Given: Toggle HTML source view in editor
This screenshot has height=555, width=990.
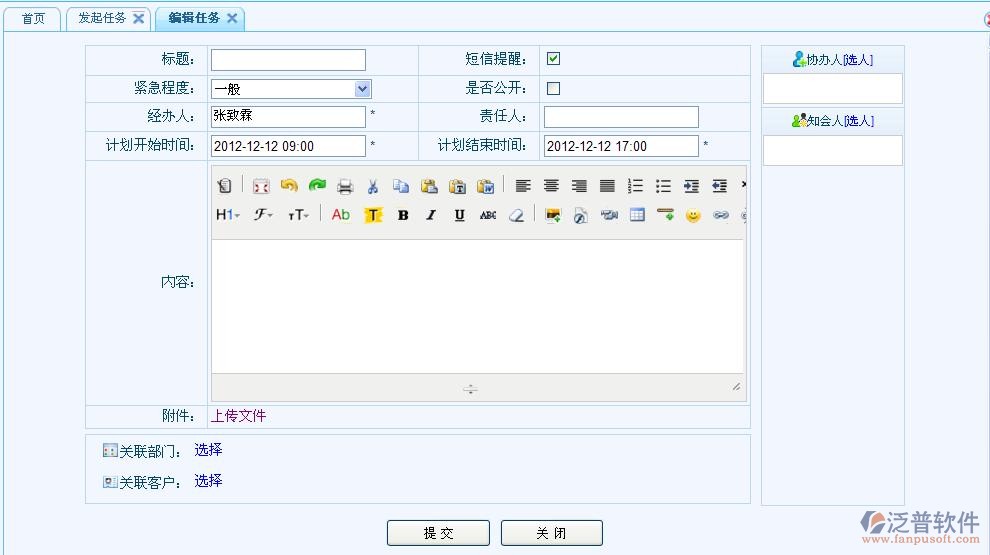Looking at the screenshot, I should pos(224,186).
